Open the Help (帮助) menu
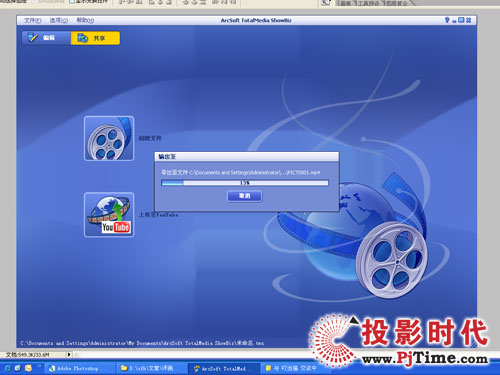The width and height of the screenshot is (500, 375). click(85, 20)
